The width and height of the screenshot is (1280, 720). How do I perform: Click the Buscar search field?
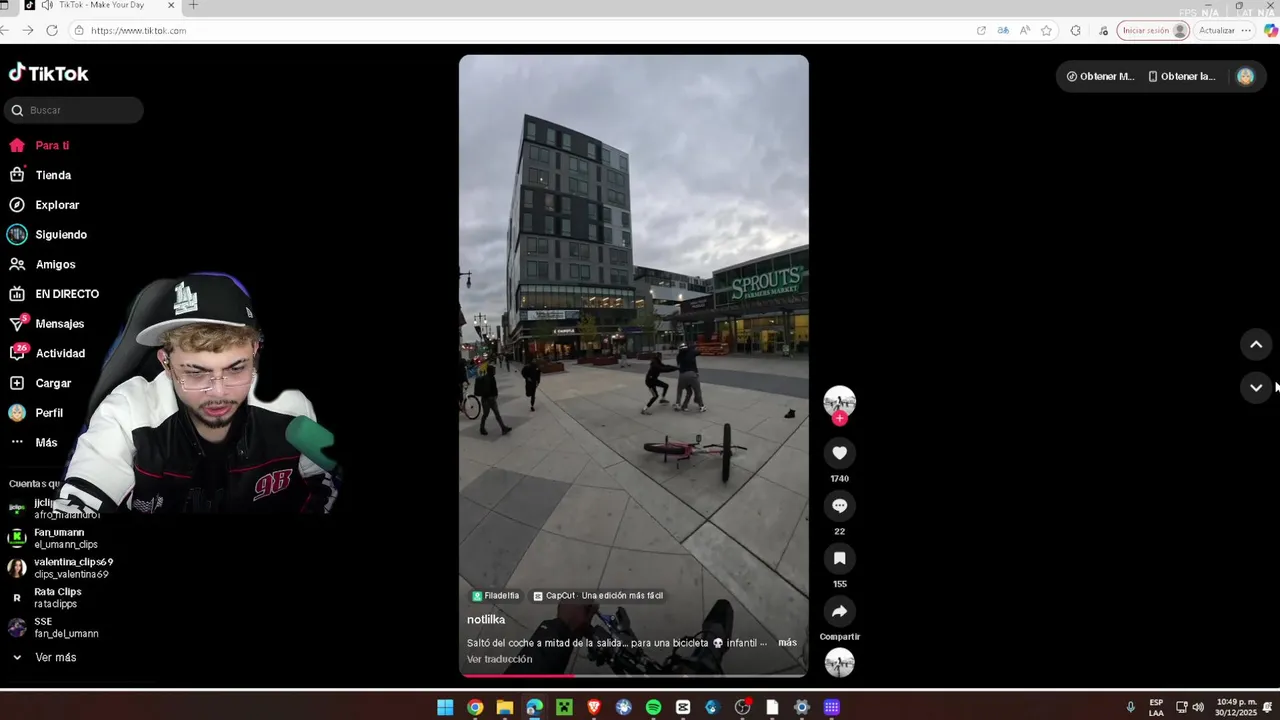[74, 110]
